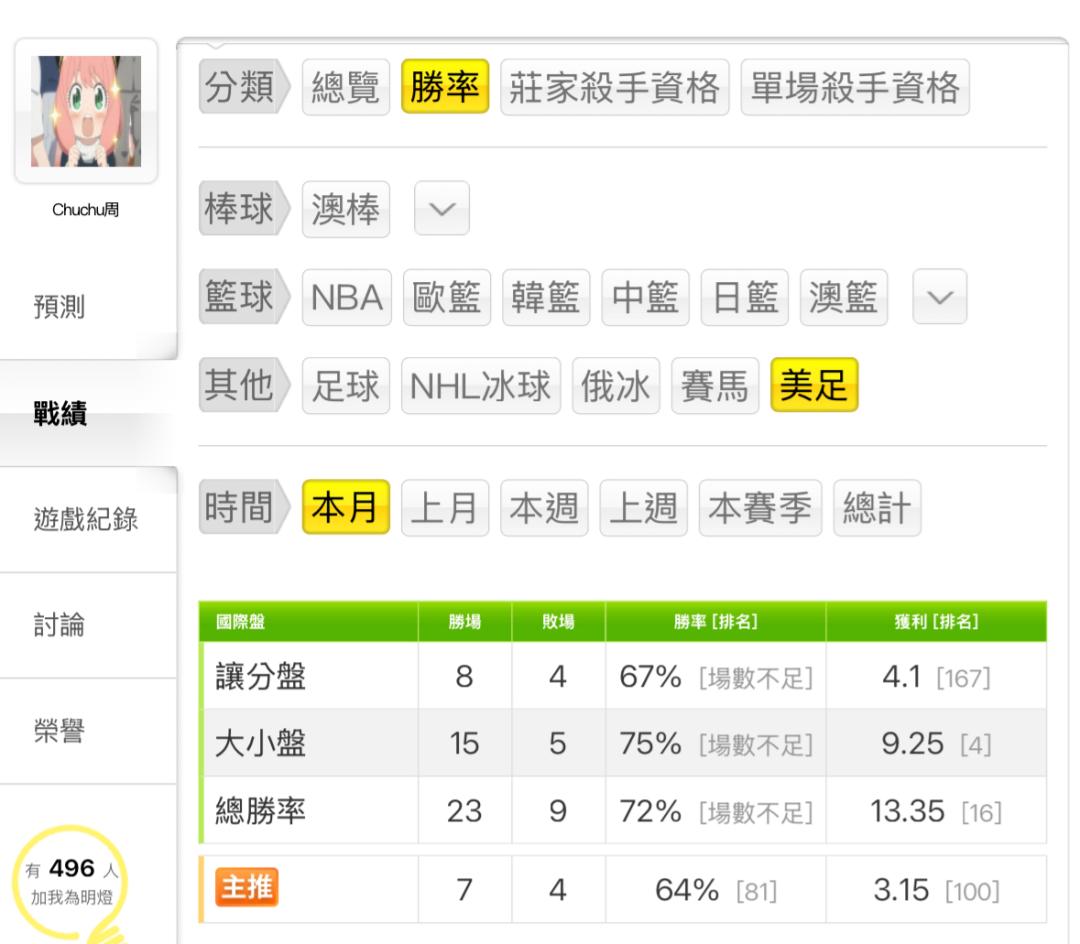This screenshot has width=1080, height=944.
Task: Set time range to 上月
Action: coord(445,508)
